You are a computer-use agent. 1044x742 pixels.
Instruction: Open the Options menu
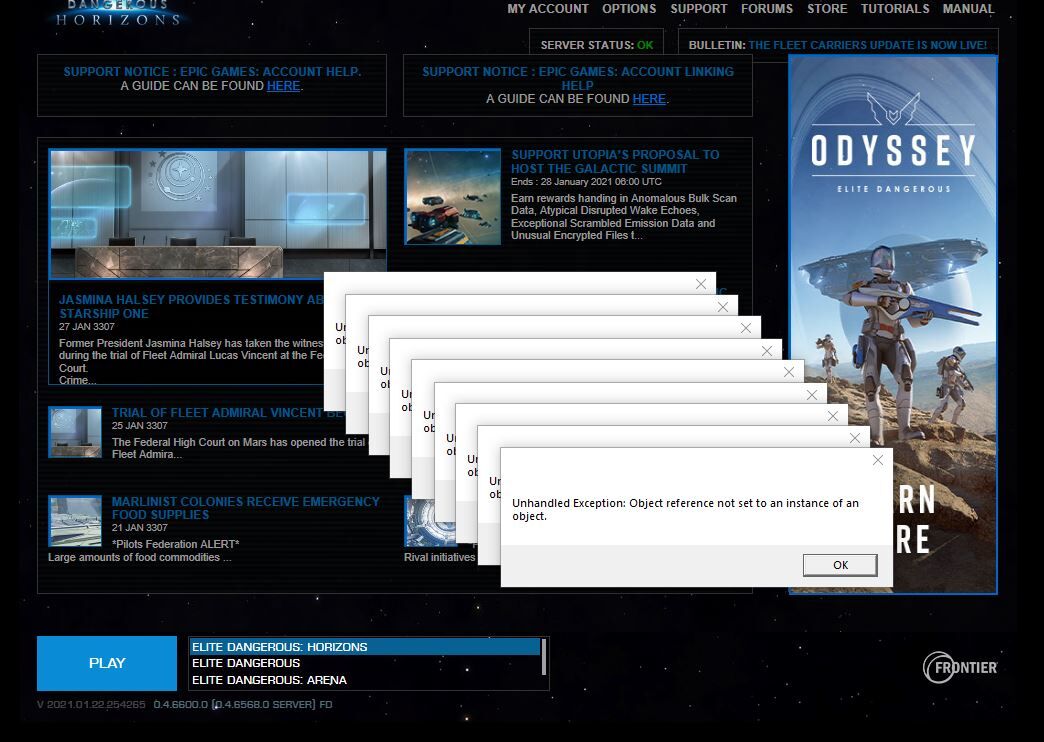tap(629, 9)
